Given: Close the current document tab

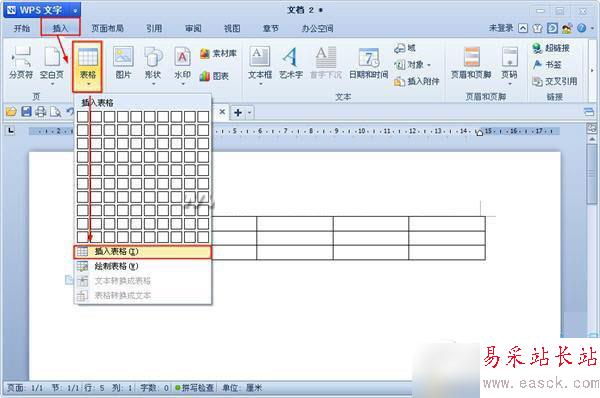Looking at the screenshot, I should 222,112.
